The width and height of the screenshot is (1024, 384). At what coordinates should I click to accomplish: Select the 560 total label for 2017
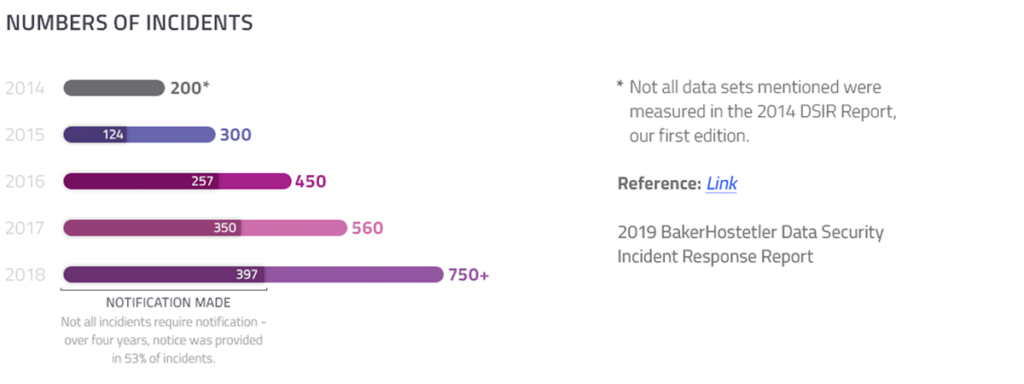[368, 228]
